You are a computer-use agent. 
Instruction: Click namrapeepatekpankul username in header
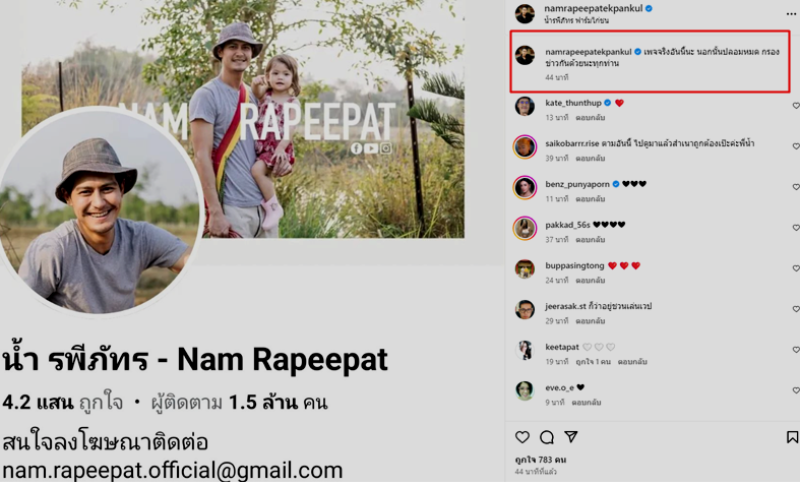(593, 8)
